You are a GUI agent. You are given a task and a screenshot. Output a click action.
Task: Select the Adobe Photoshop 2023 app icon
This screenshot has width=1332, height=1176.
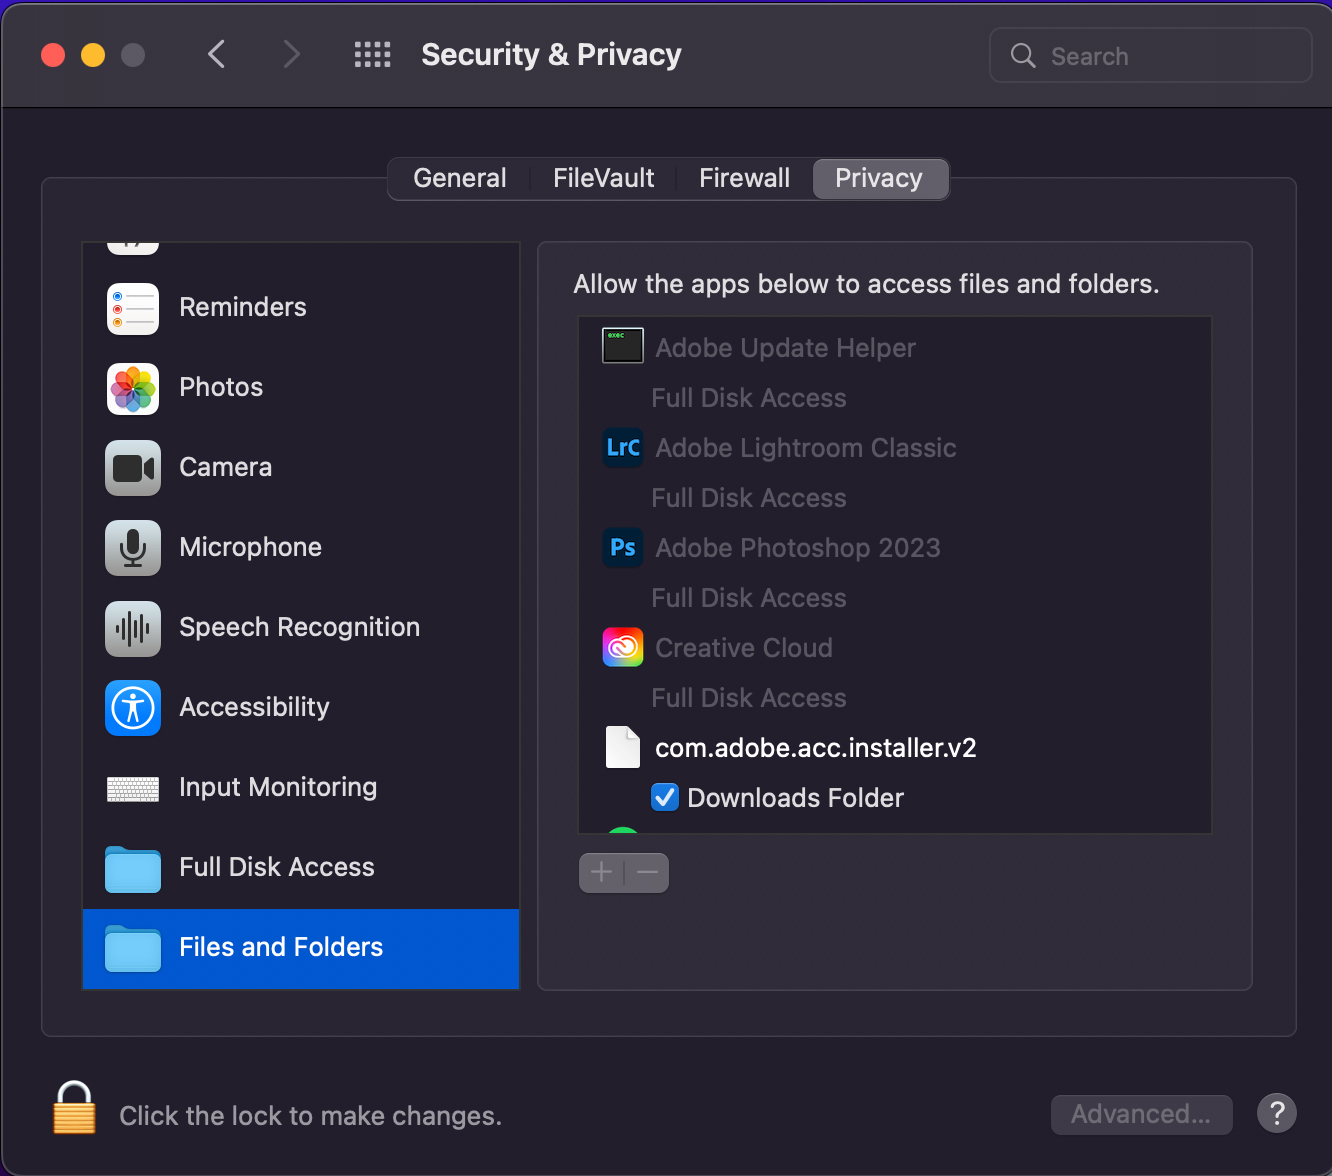[x=622, y=547]
